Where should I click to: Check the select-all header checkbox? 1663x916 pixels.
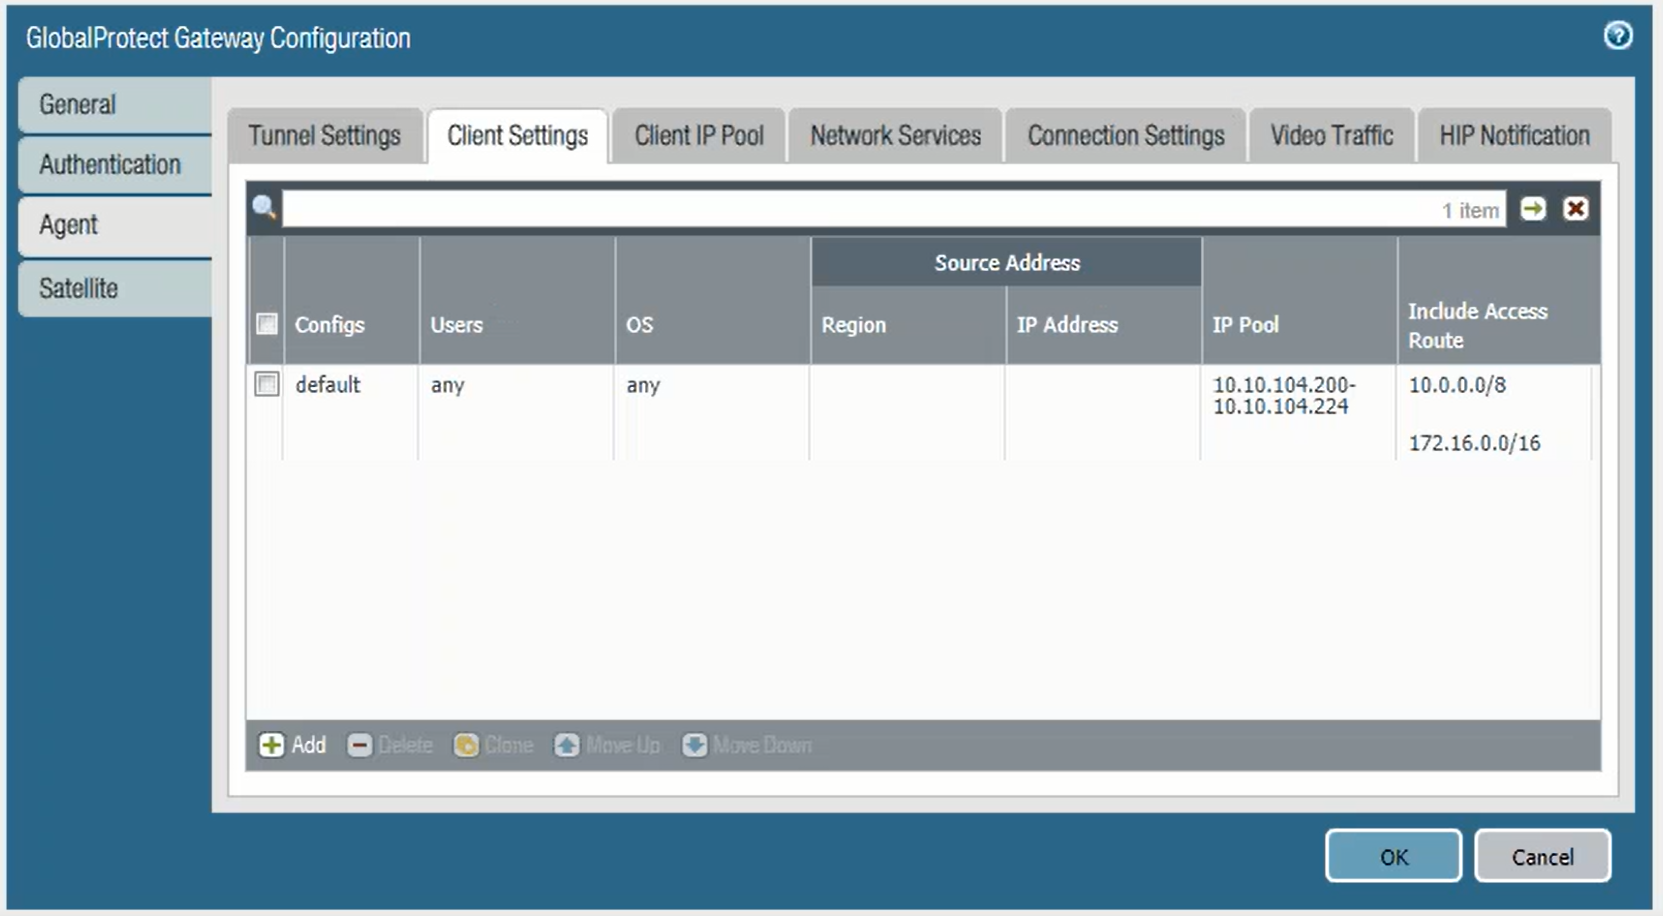coord(266,324)
